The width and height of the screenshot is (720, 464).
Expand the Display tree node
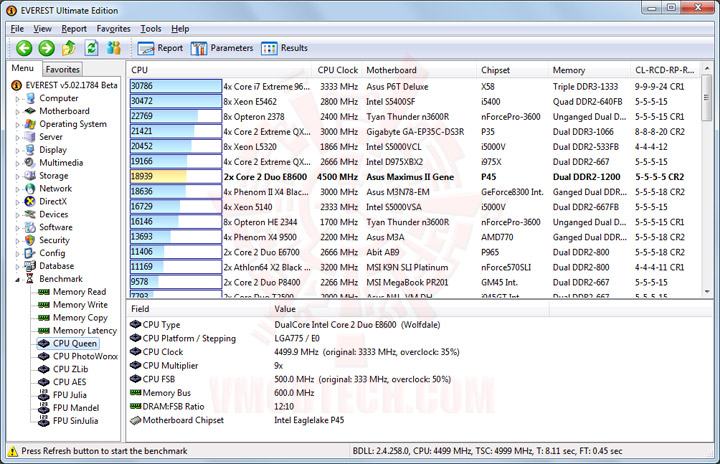click(x=17, y=150)
